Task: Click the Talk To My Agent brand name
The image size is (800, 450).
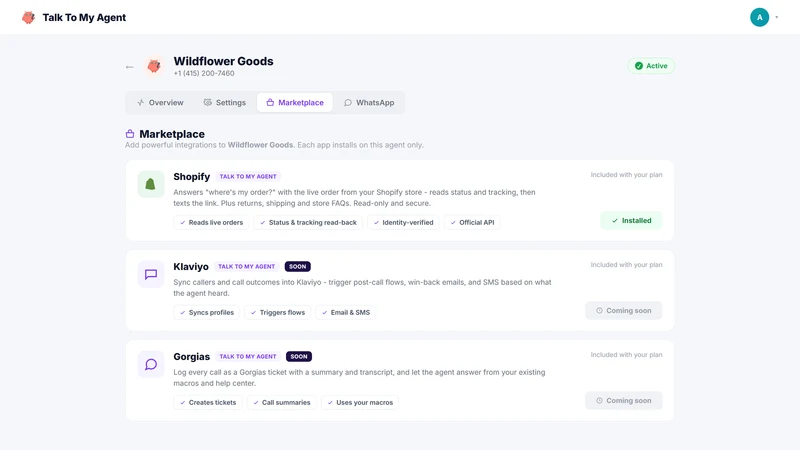Action: click(84, 17)
